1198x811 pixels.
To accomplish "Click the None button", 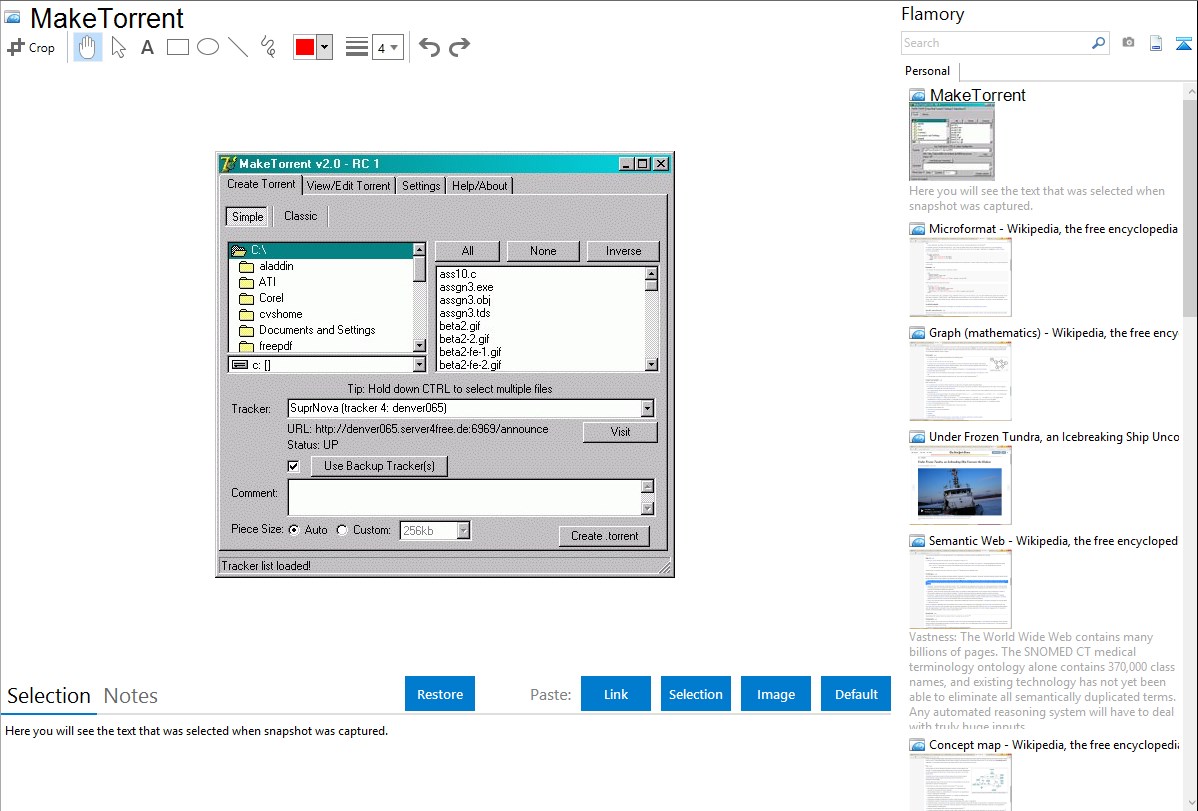I will pos(543,251).
